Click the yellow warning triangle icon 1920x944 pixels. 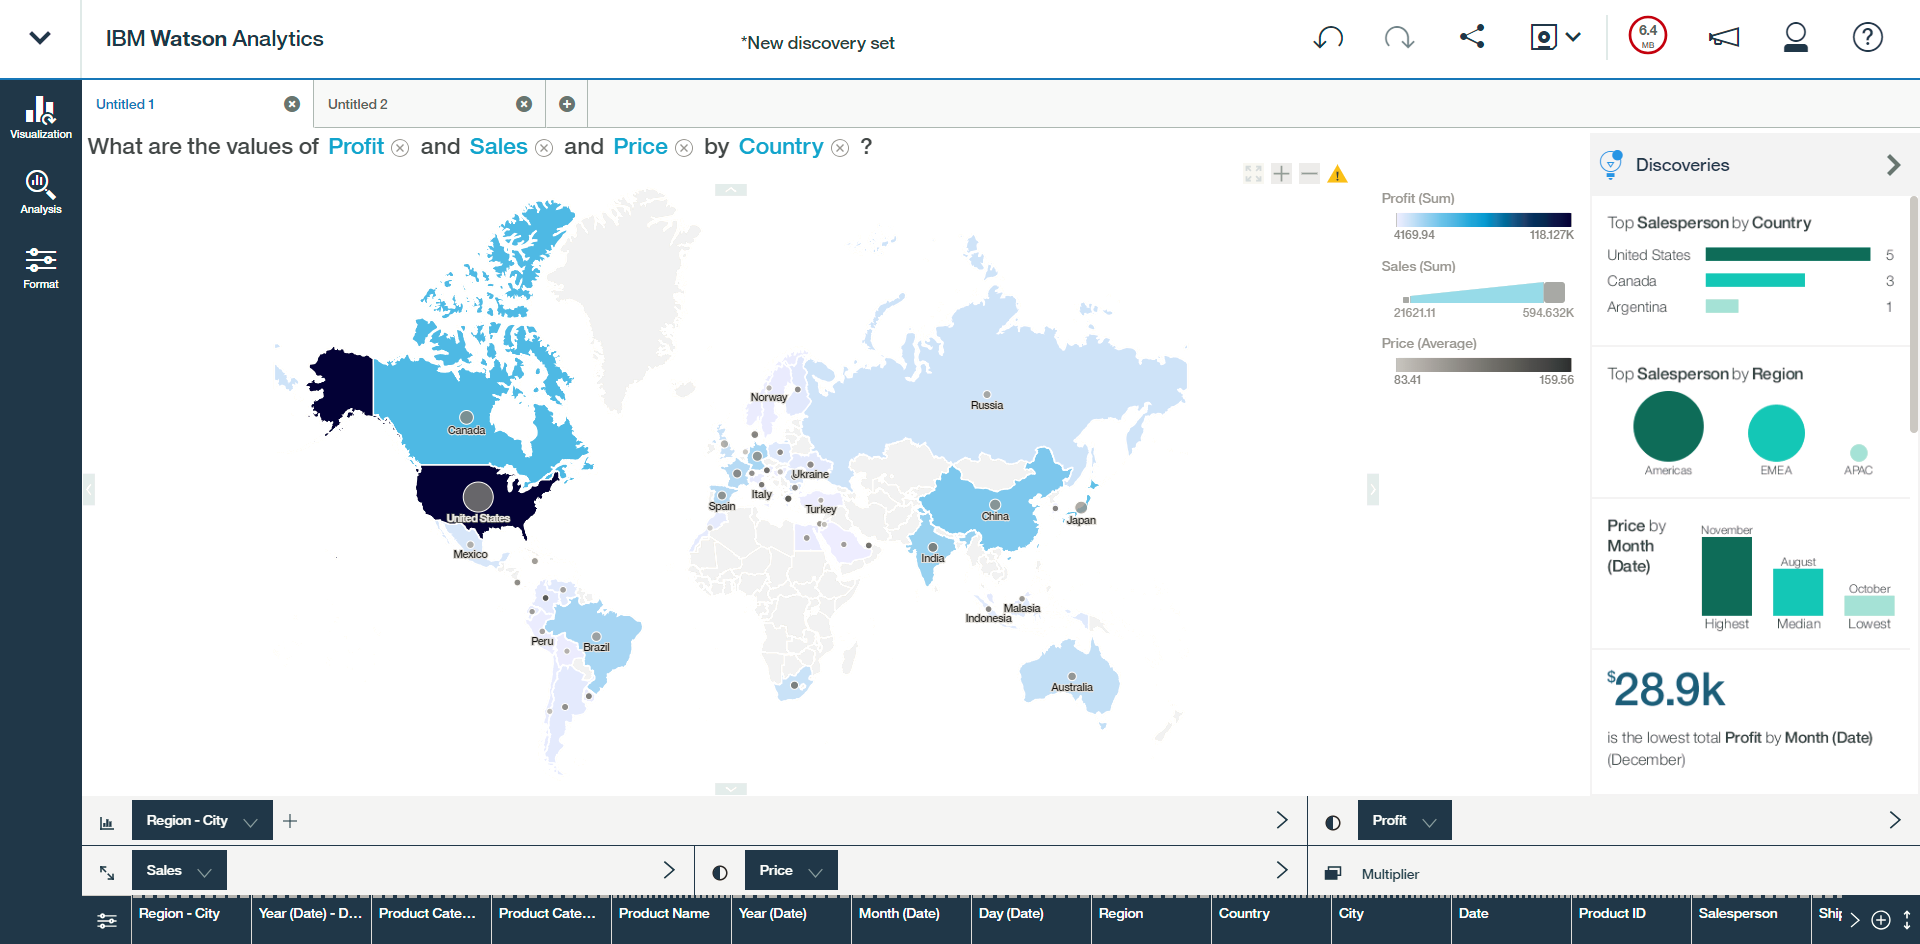tap(1337, 175)
